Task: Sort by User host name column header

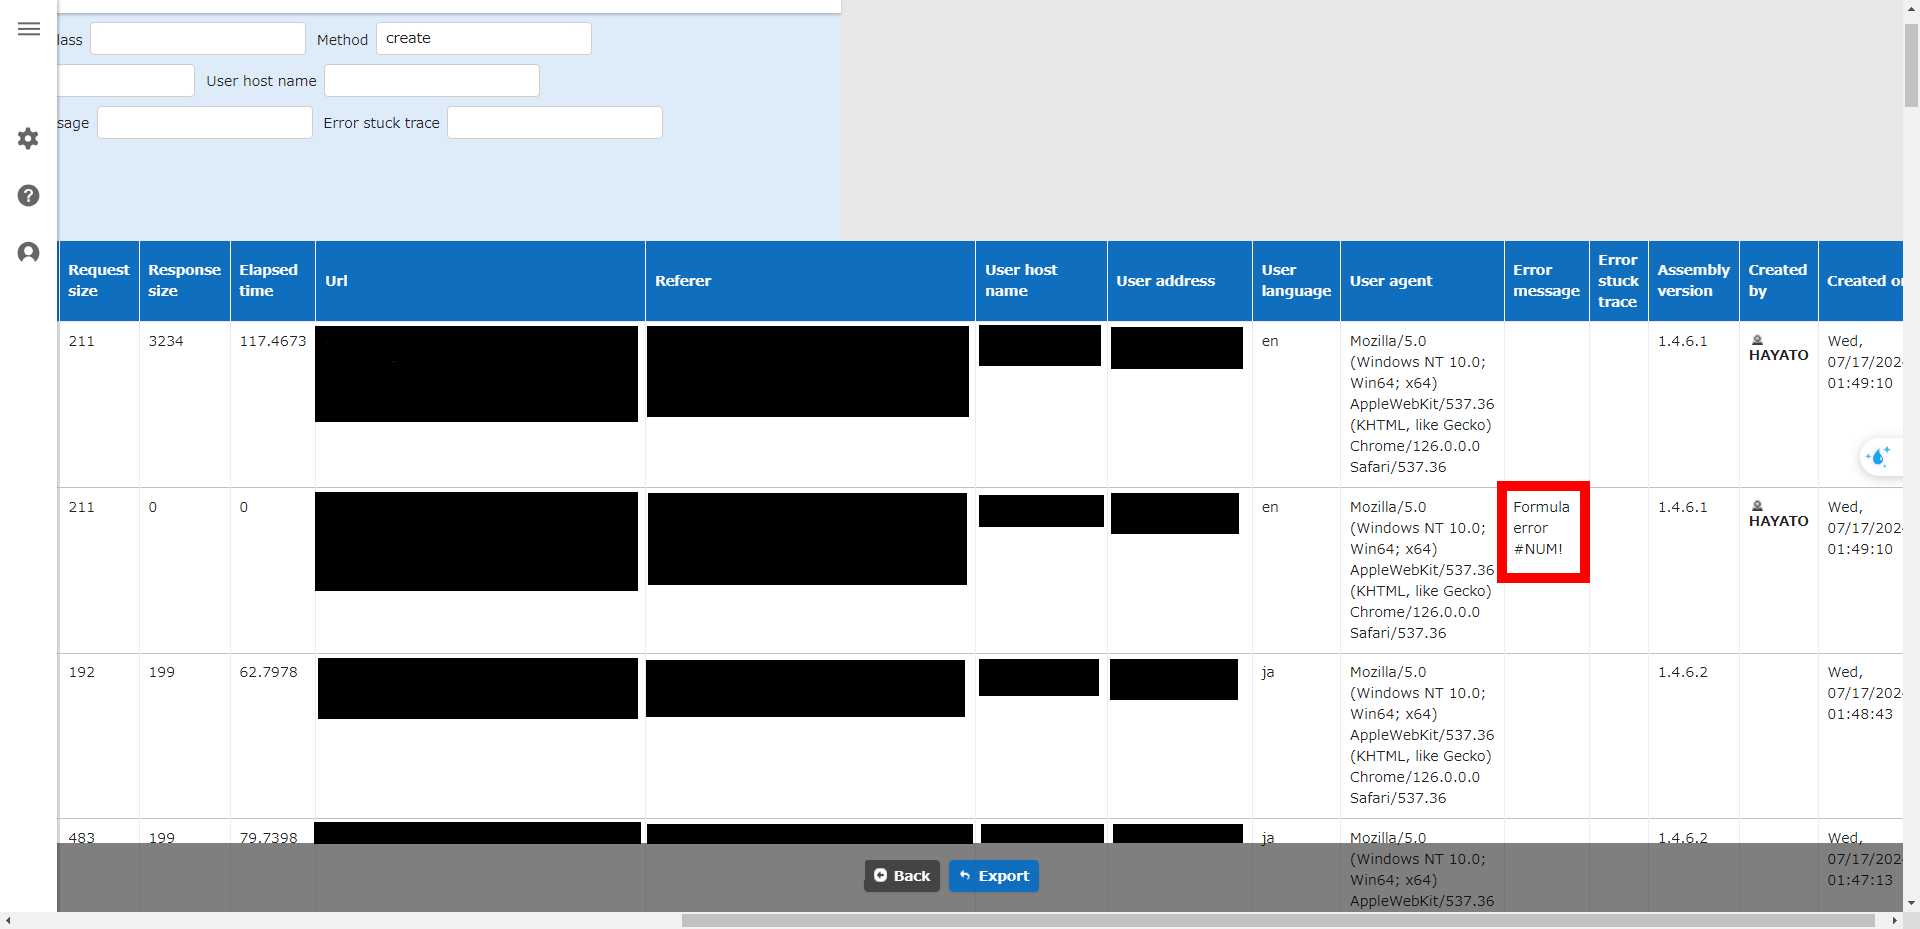Action: tap(1041, 281)
